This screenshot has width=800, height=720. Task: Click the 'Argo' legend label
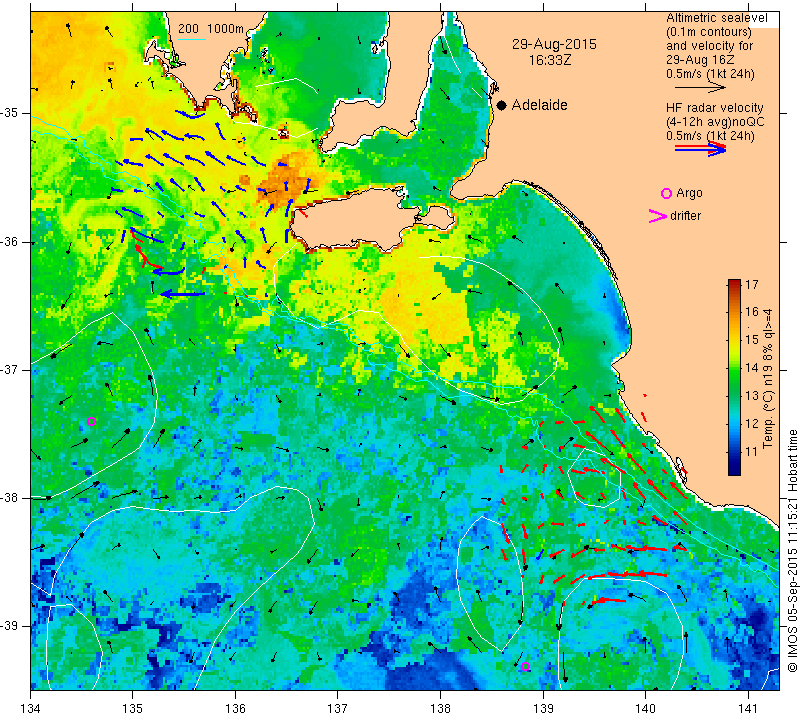pyautogui.click(x=689, y=193)
